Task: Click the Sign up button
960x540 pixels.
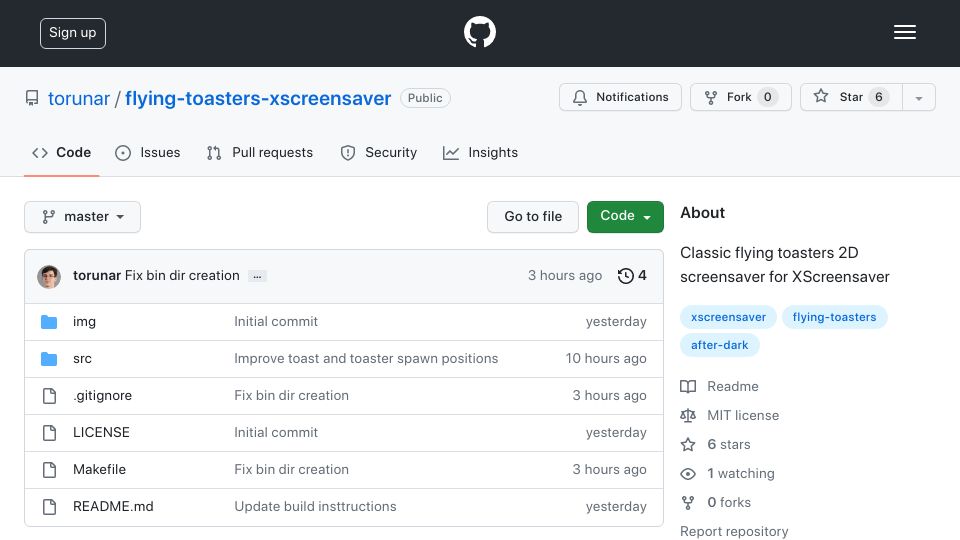Action: coord(73,33)
